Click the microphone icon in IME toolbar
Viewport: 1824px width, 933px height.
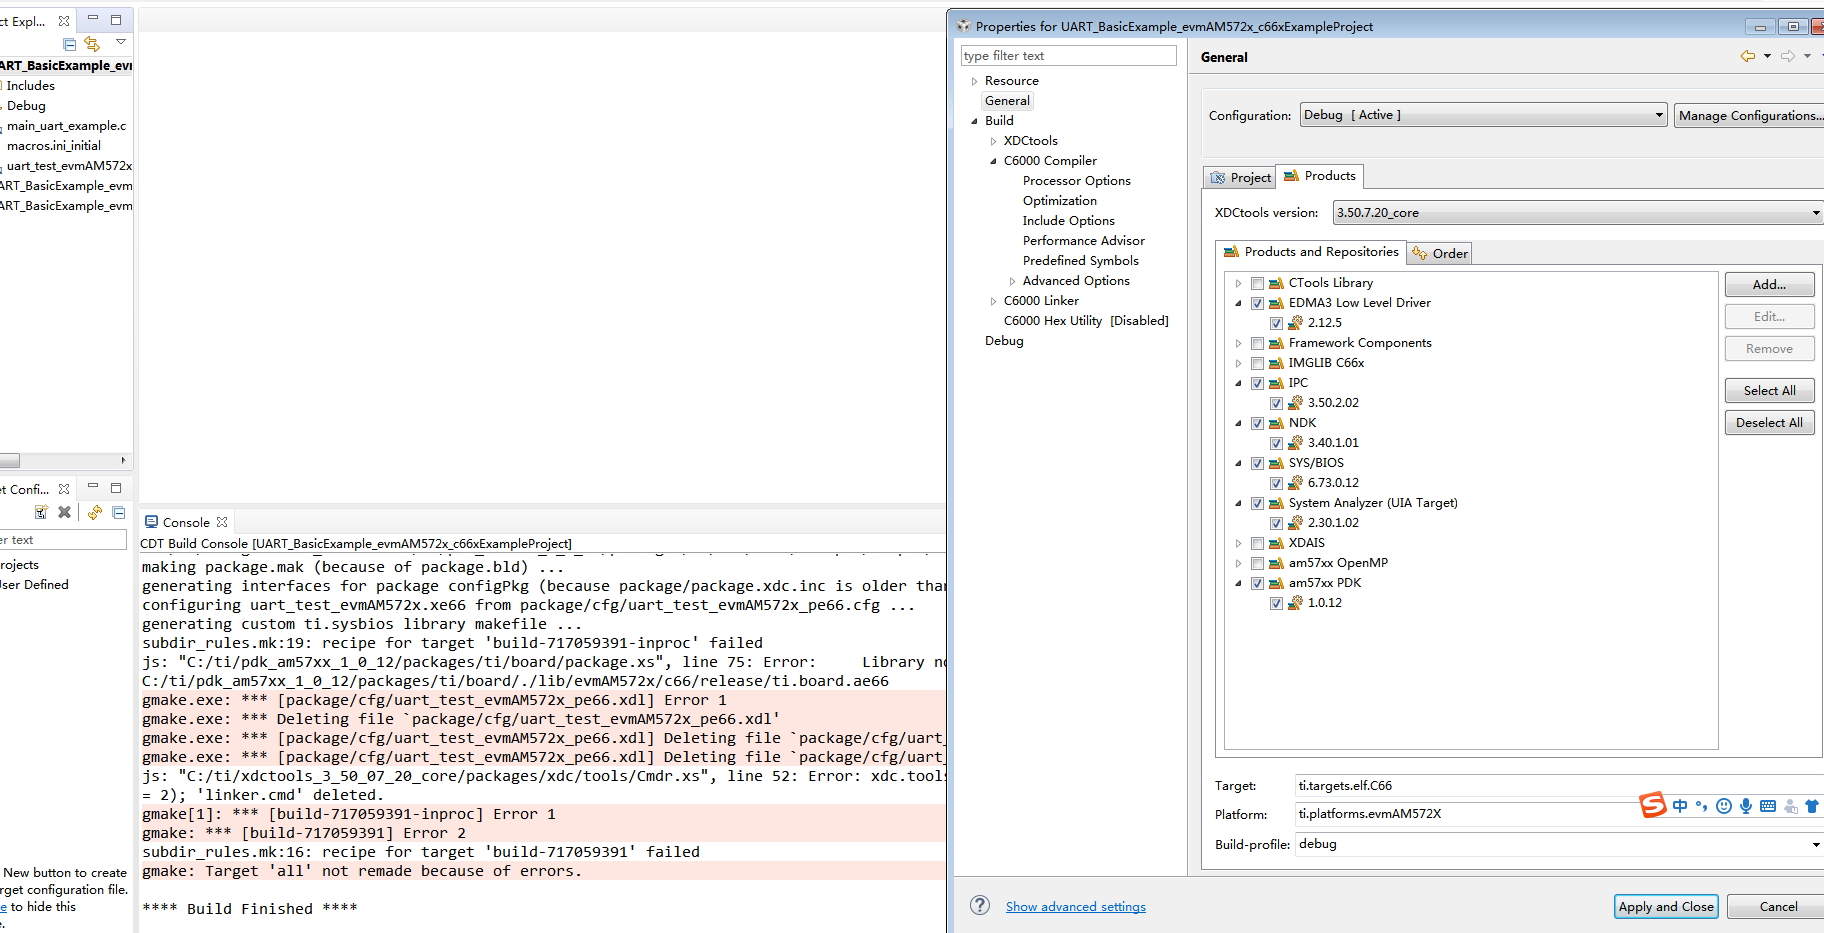[x=1746, y=806]
